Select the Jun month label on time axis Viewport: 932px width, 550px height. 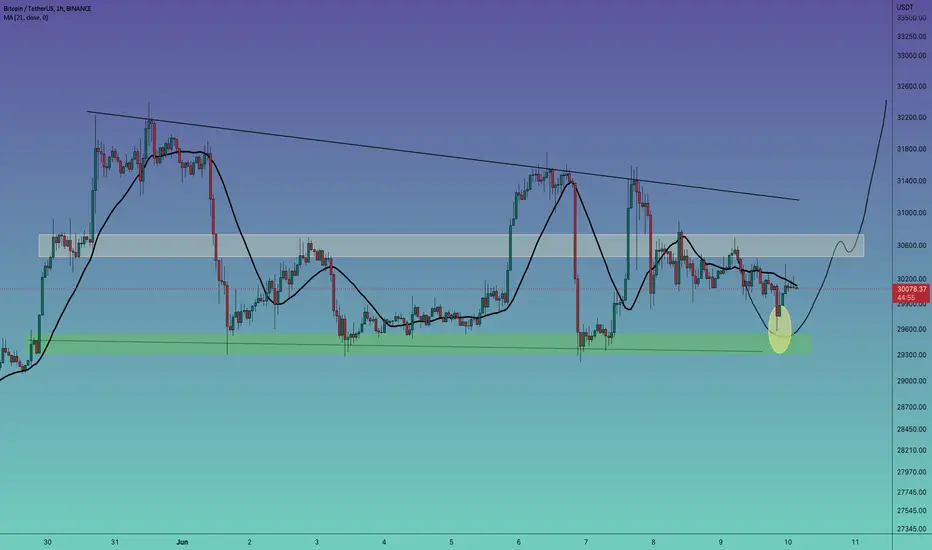pyautogui.click(x=182, y=542)
